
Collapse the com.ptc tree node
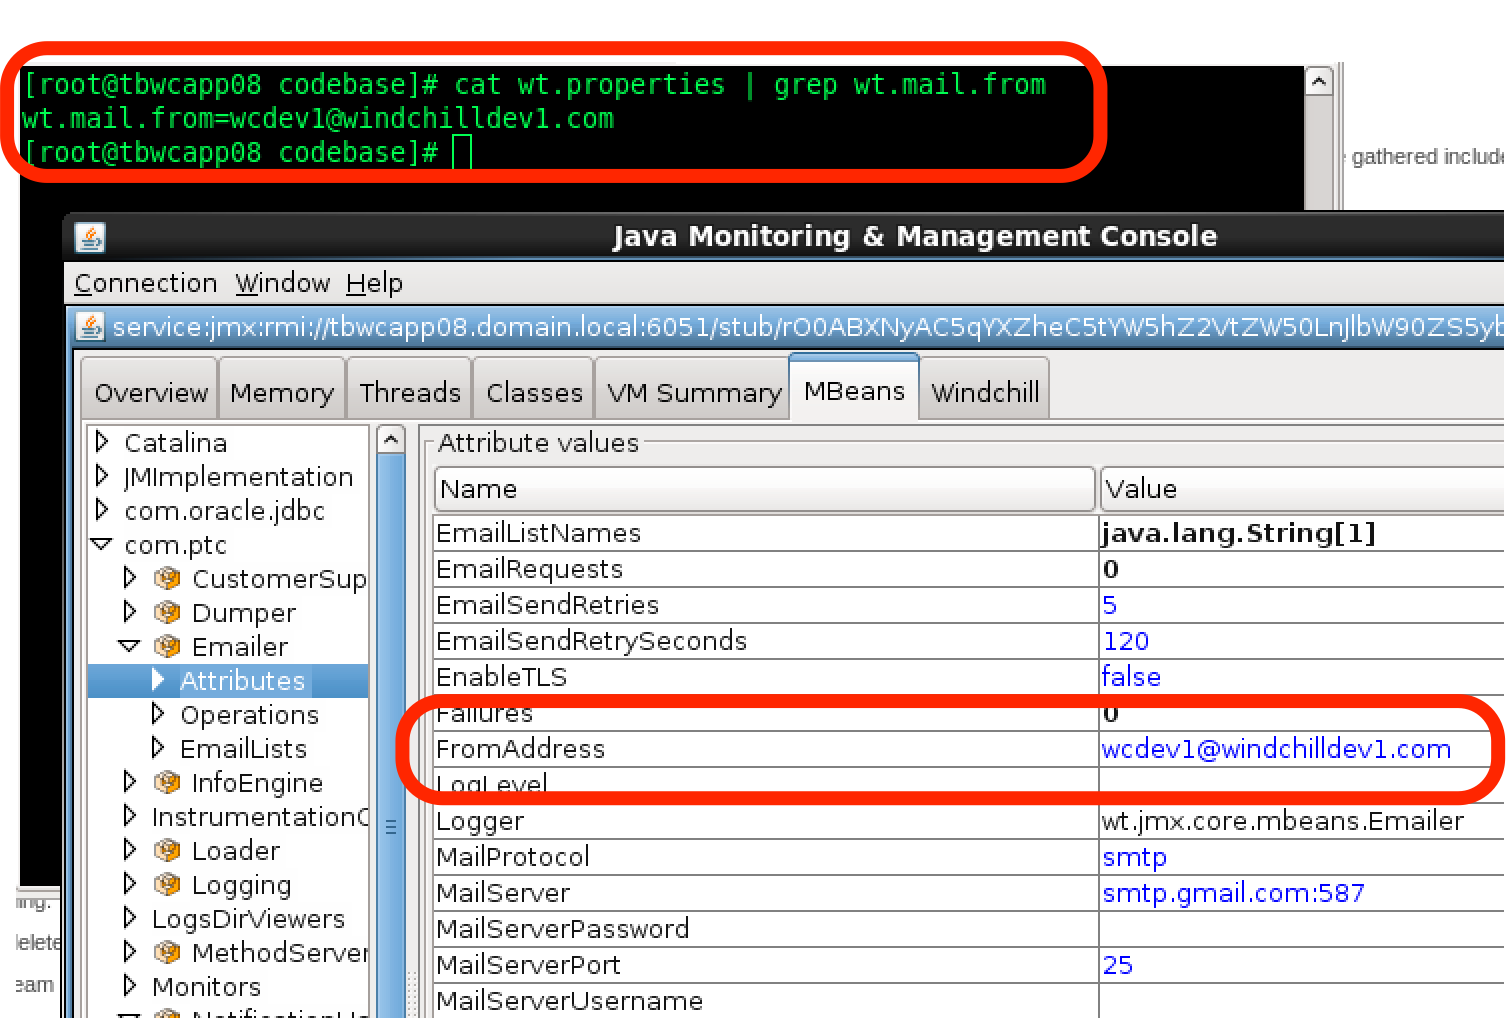102,545
